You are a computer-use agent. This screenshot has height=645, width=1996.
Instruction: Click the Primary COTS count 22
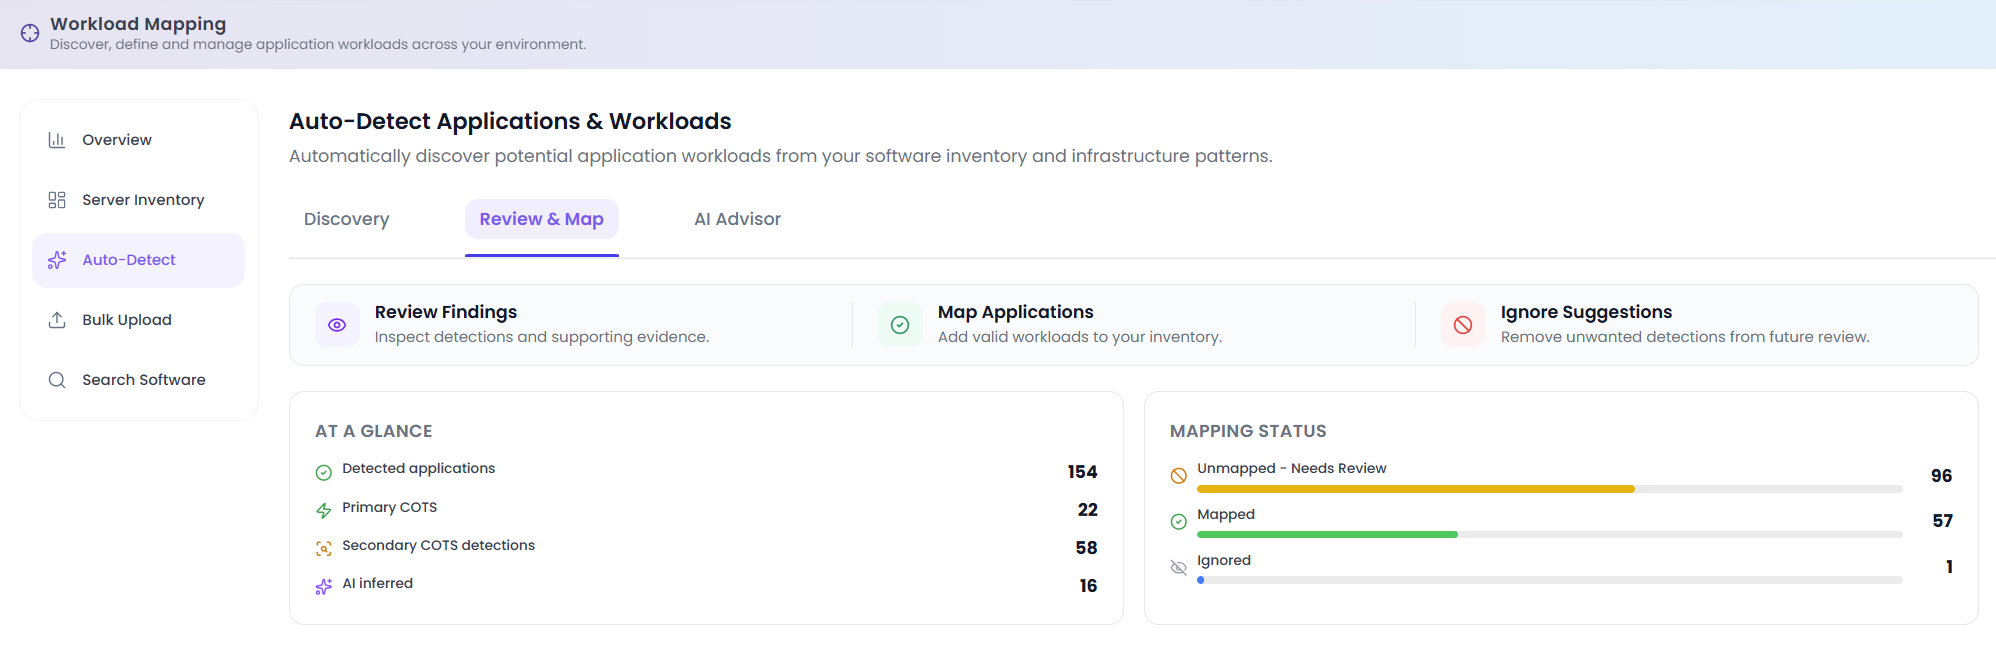pos(1088,510)
